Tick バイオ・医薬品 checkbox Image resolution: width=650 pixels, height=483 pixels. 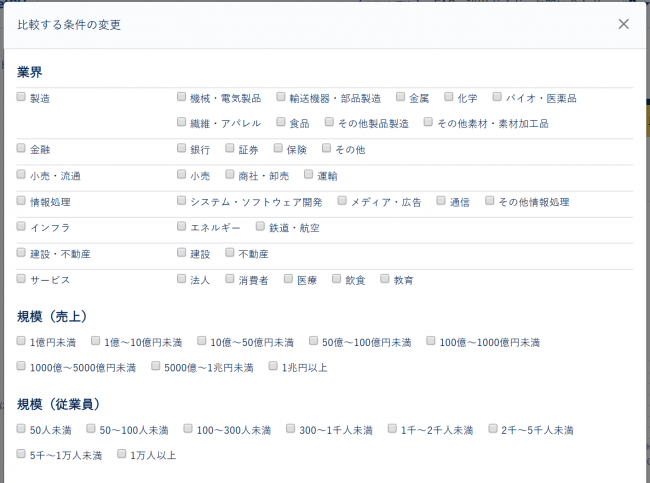(x=497, y=97)
